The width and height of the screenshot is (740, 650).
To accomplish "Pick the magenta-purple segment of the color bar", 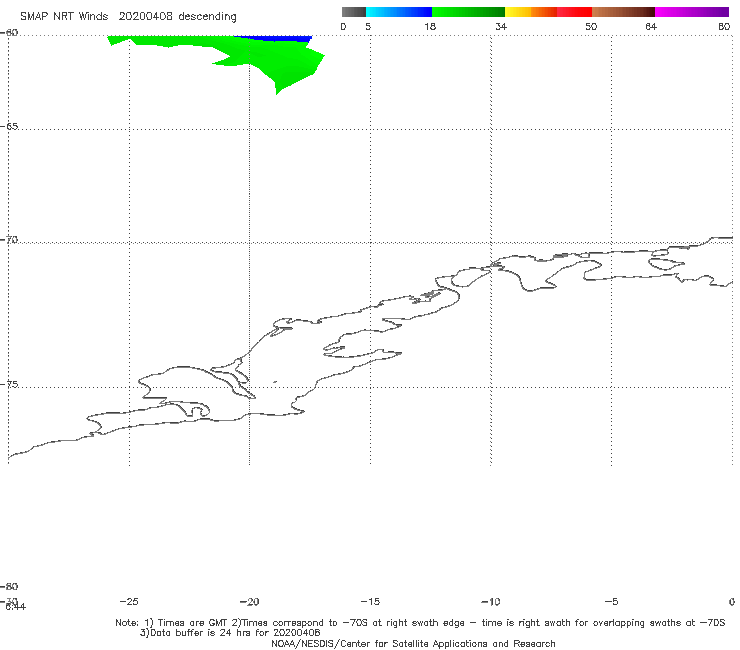I will 692,12.
